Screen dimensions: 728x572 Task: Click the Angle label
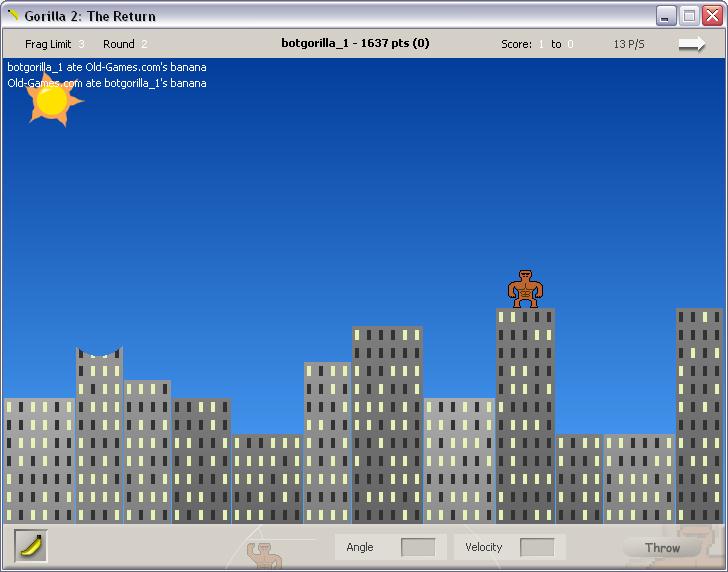pyautogui.click(x=359, y=547)
